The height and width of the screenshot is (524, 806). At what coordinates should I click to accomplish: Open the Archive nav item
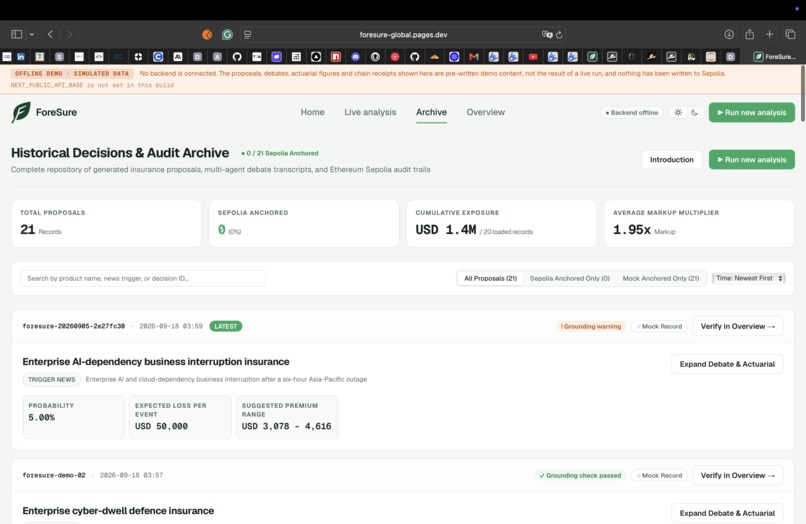431,112
